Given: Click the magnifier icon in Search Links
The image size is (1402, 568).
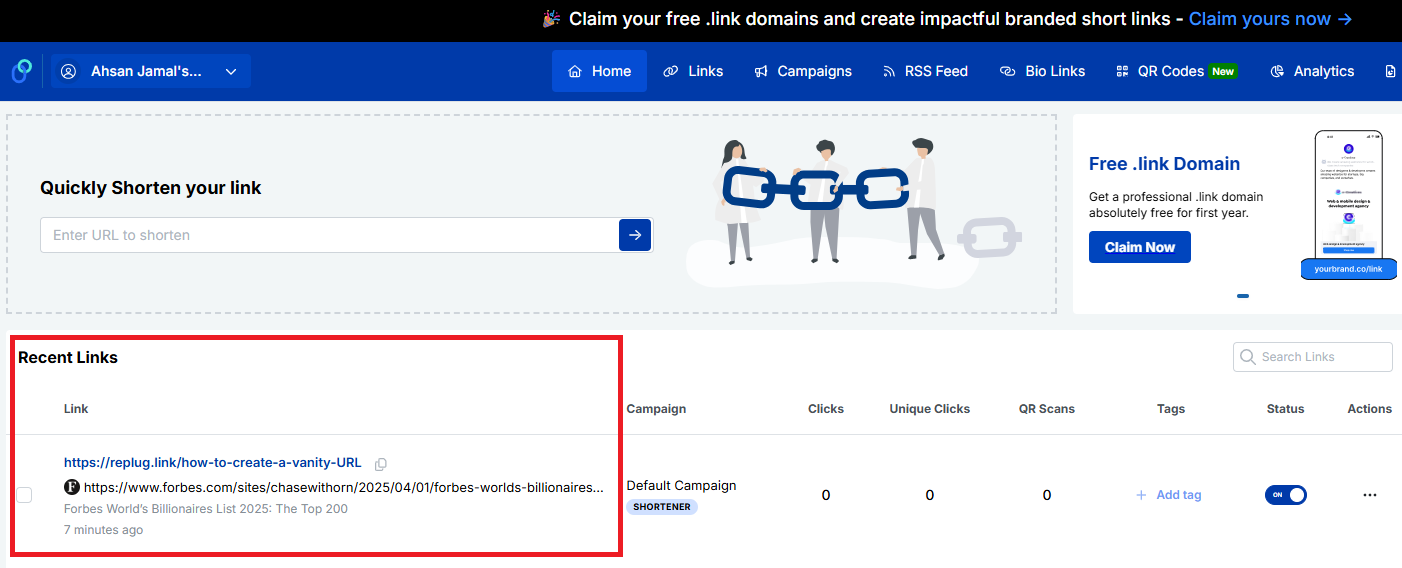Looking at the screenshot, I should 1247,357.
